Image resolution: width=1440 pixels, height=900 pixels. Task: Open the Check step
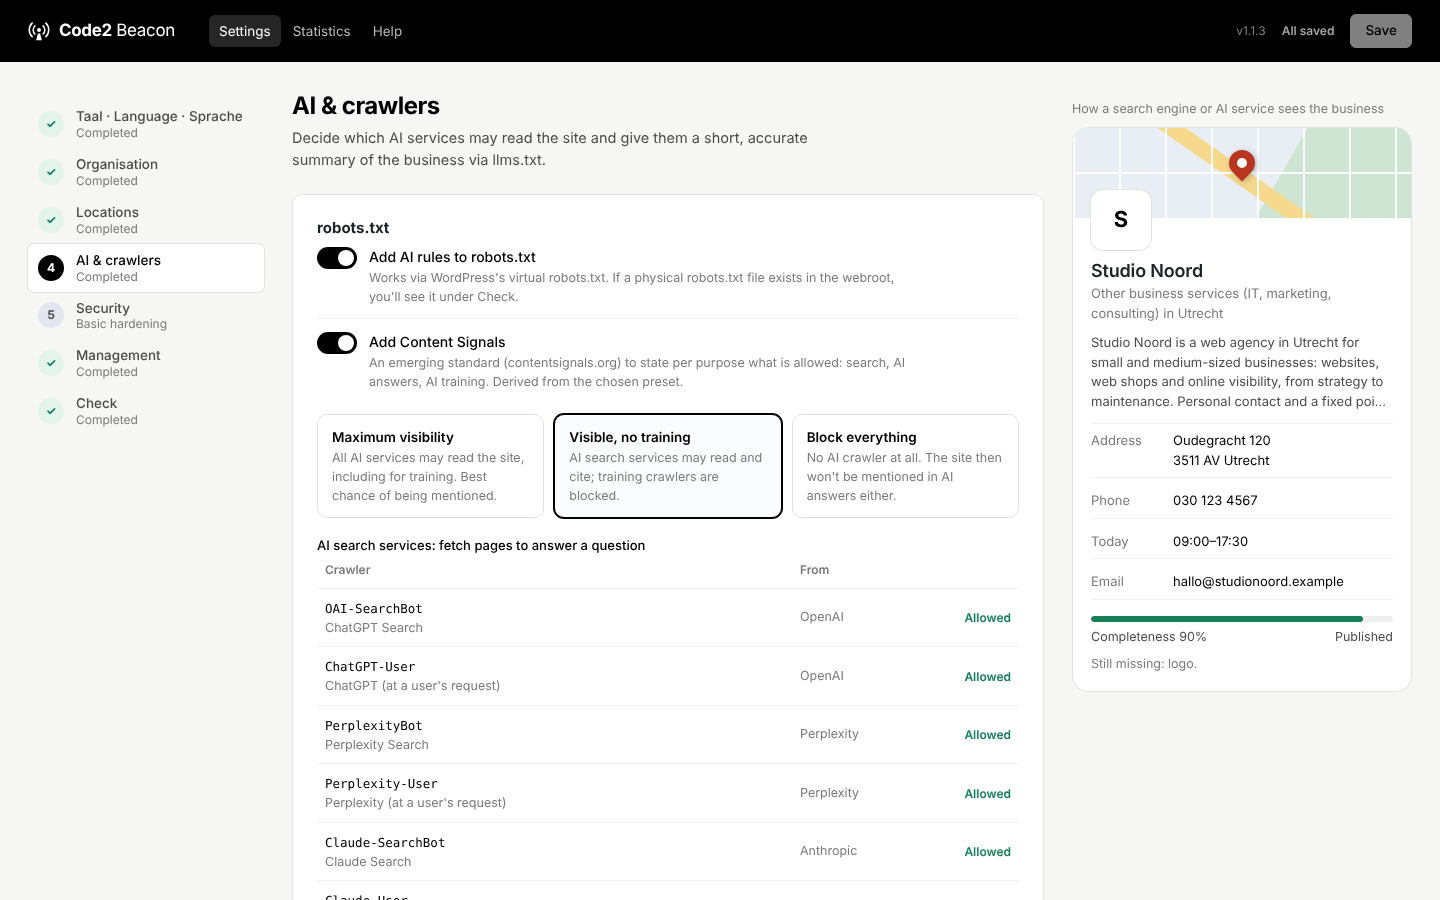click(x=146, y=411)
